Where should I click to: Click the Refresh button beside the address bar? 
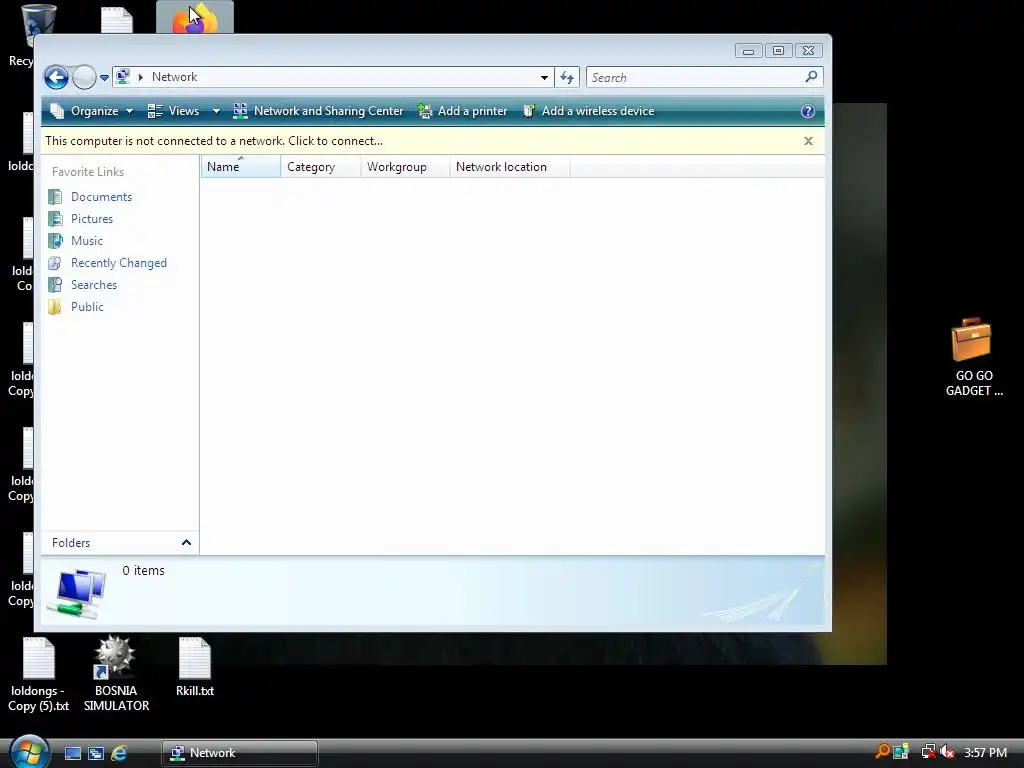pos(567,77)
